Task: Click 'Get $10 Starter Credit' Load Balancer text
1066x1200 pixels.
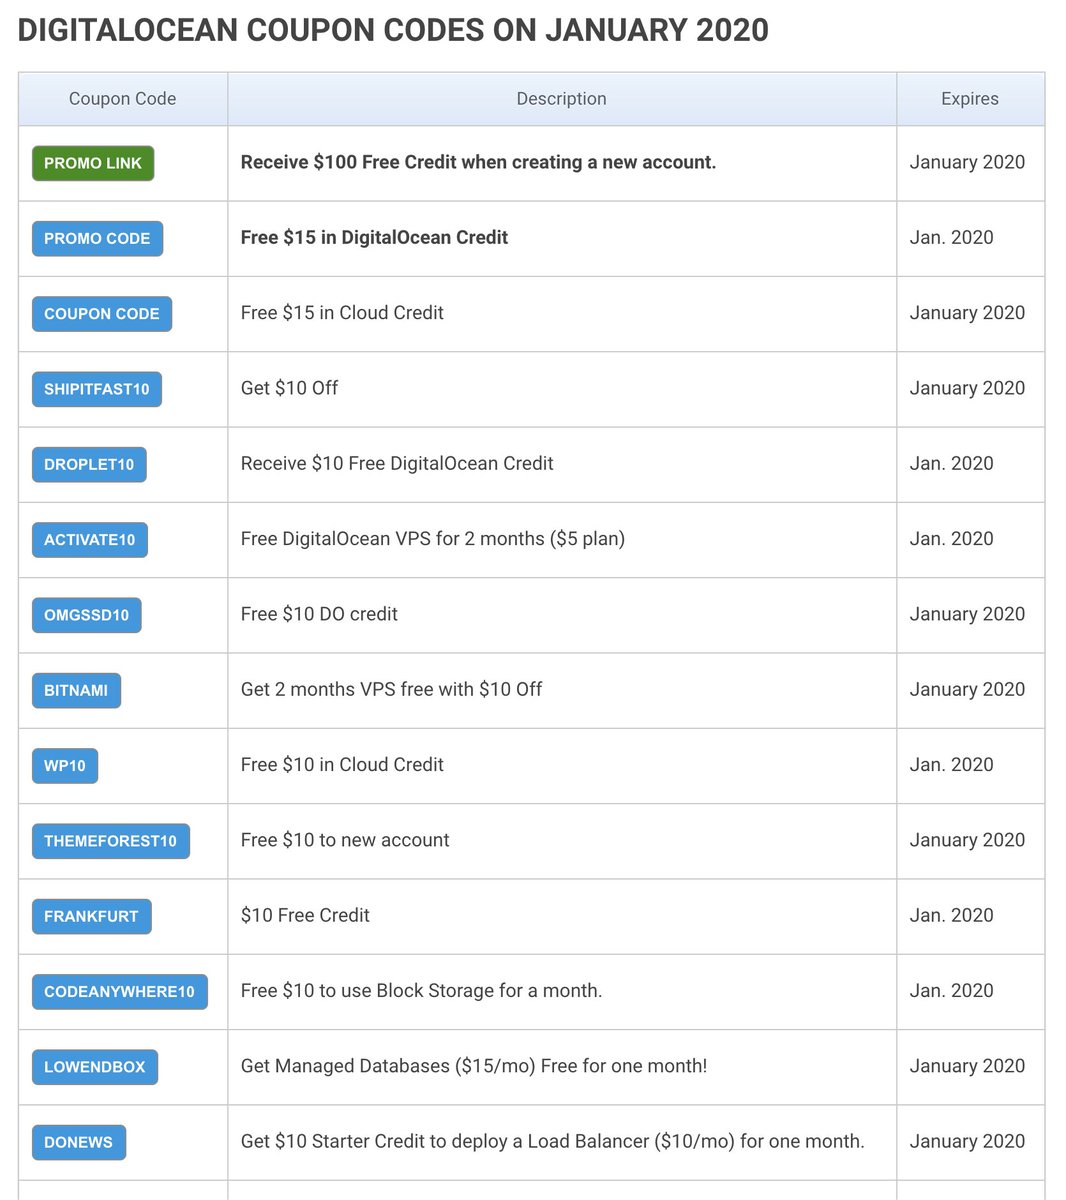Action: [553, 1141]
